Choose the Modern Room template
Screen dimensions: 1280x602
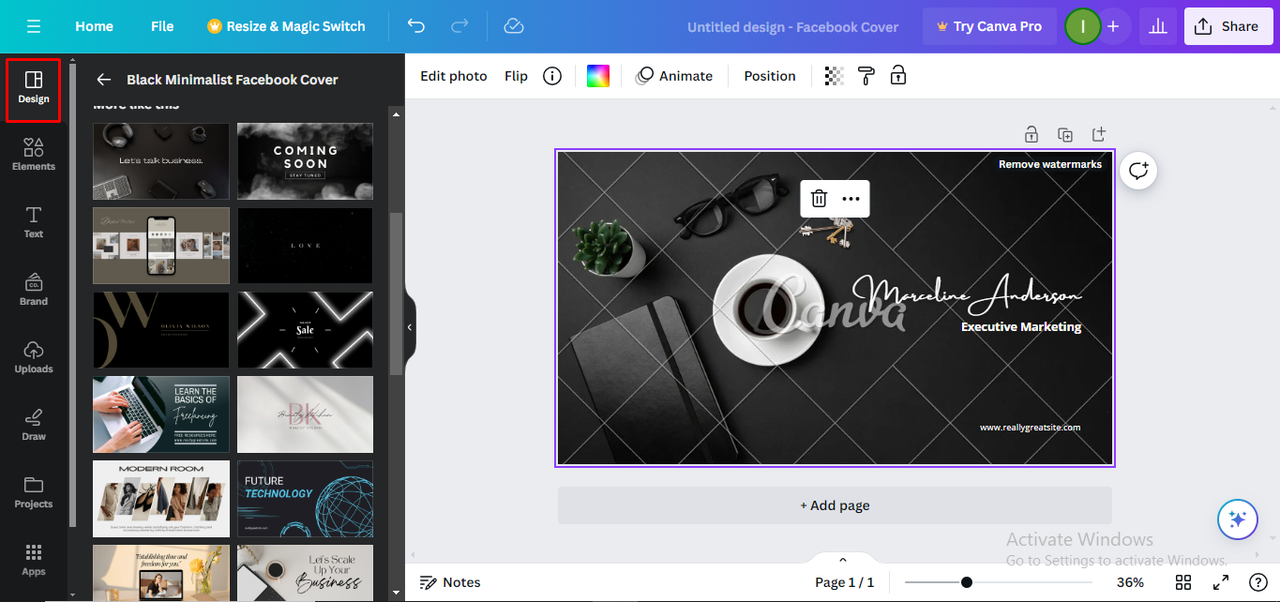[x=161, y=498]
